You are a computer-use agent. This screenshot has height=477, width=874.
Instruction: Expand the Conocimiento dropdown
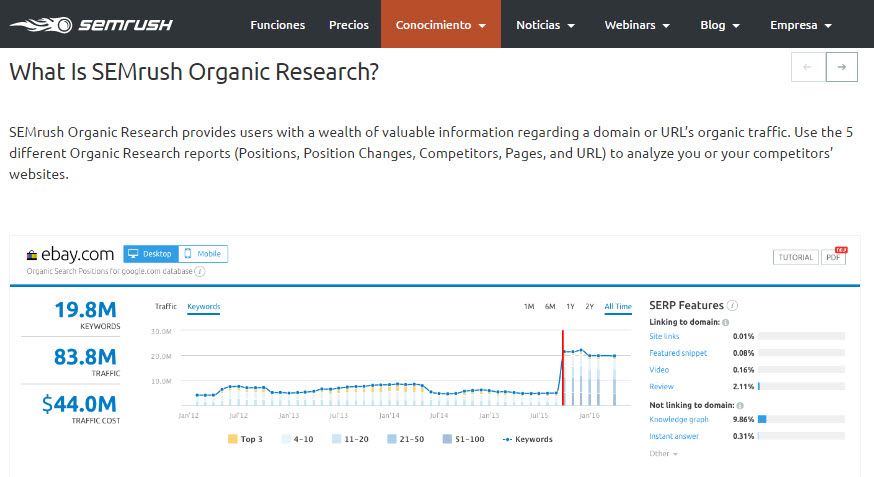click(x=441, y=25)
